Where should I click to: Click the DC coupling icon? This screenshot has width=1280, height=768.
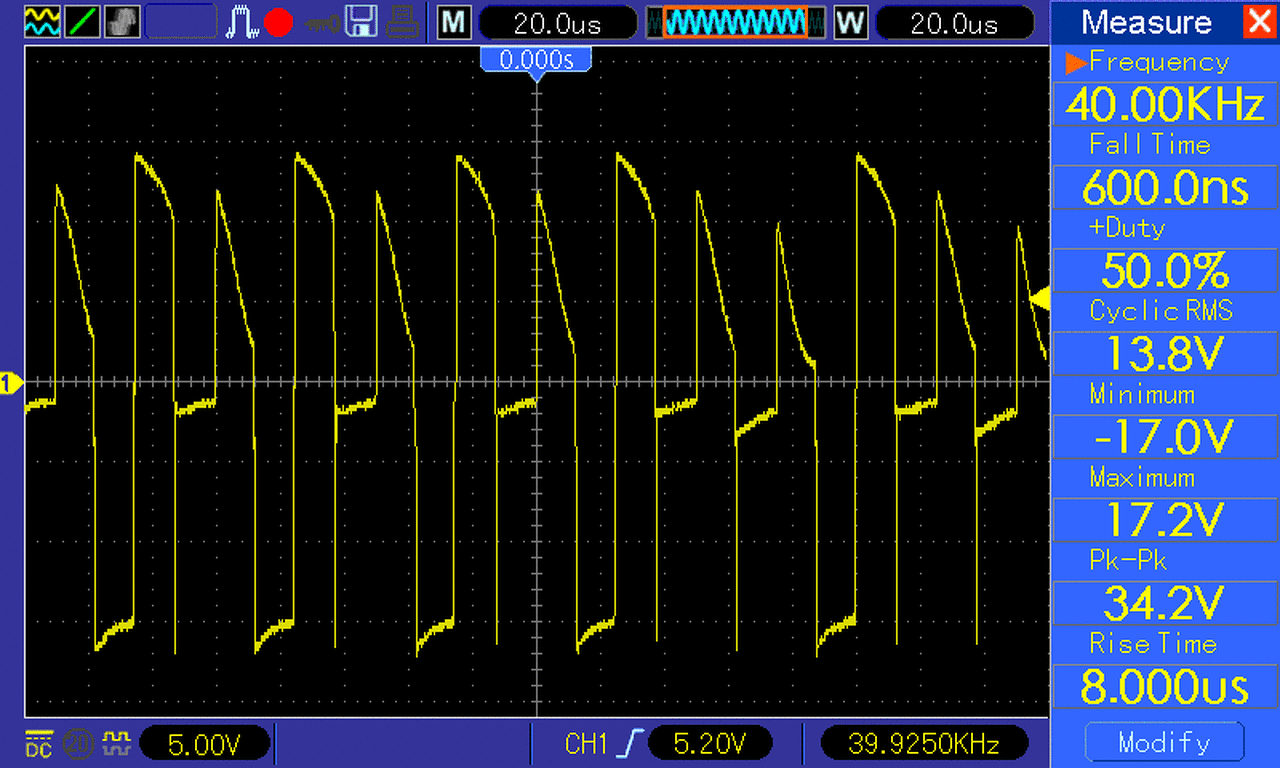click(38, 743)
